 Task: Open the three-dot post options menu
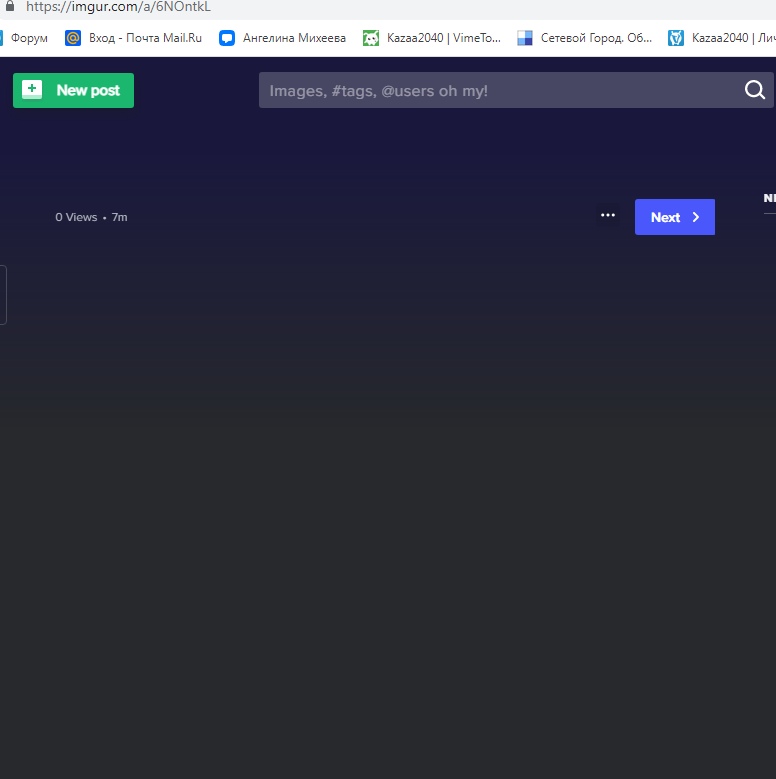tap(607, 216)
